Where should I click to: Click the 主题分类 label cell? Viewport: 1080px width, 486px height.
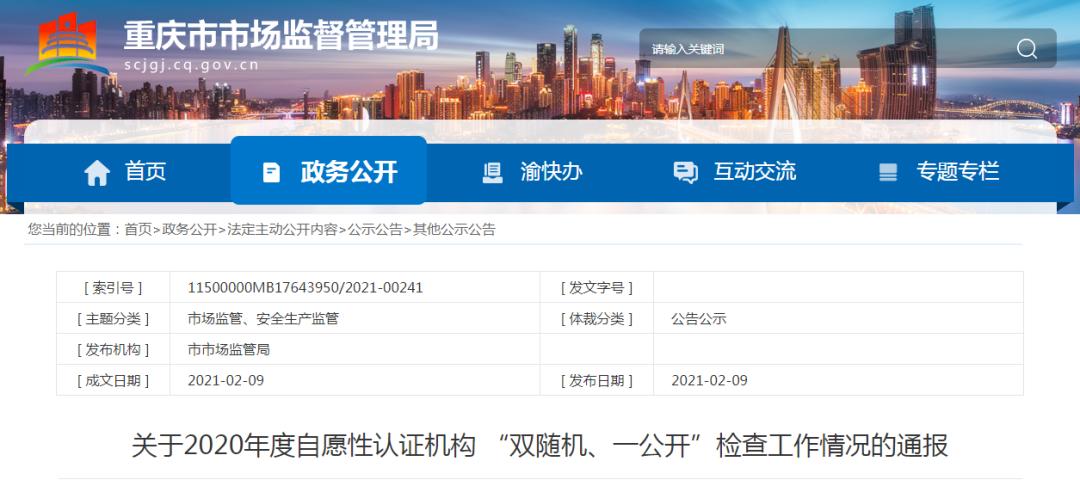tap(113, 319)
